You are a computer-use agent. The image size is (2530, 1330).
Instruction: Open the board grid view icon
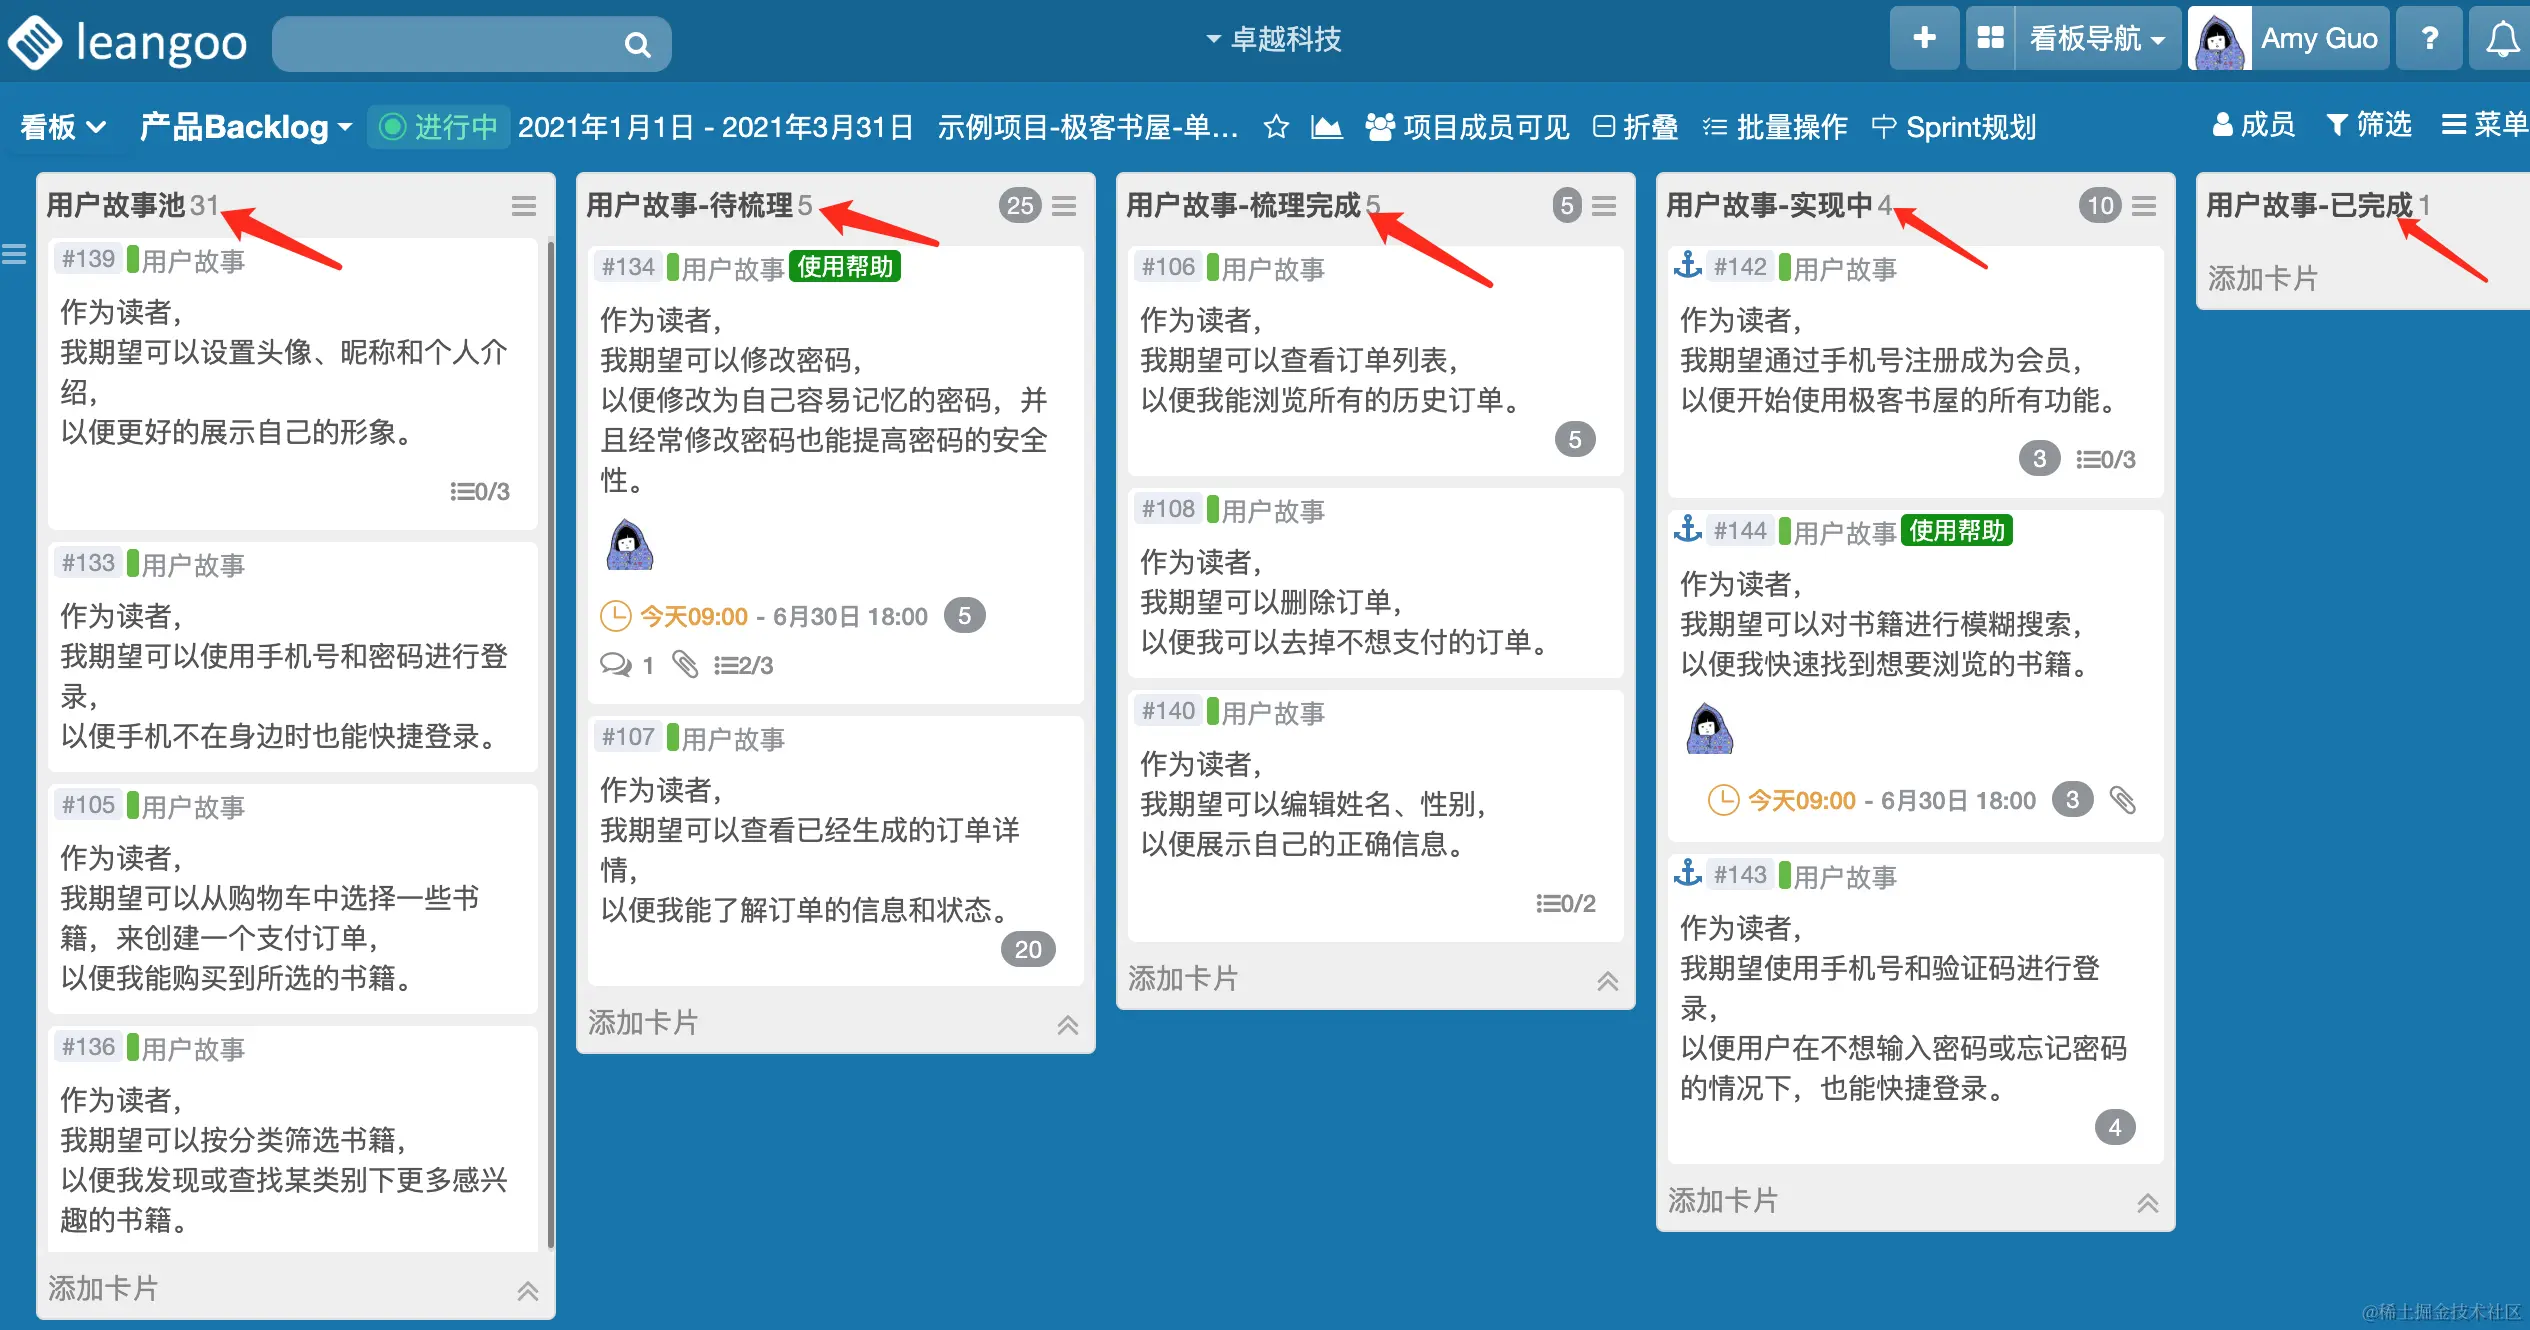(1990, 39)
